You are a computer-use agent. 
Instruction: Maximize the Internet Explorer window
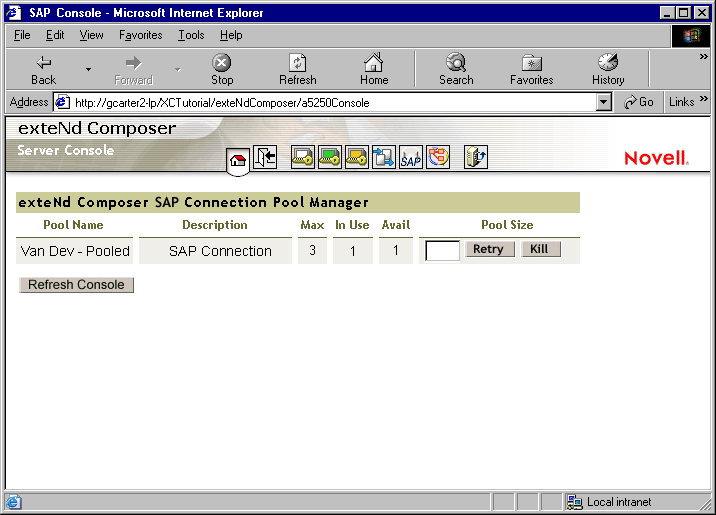click(684, 13)
